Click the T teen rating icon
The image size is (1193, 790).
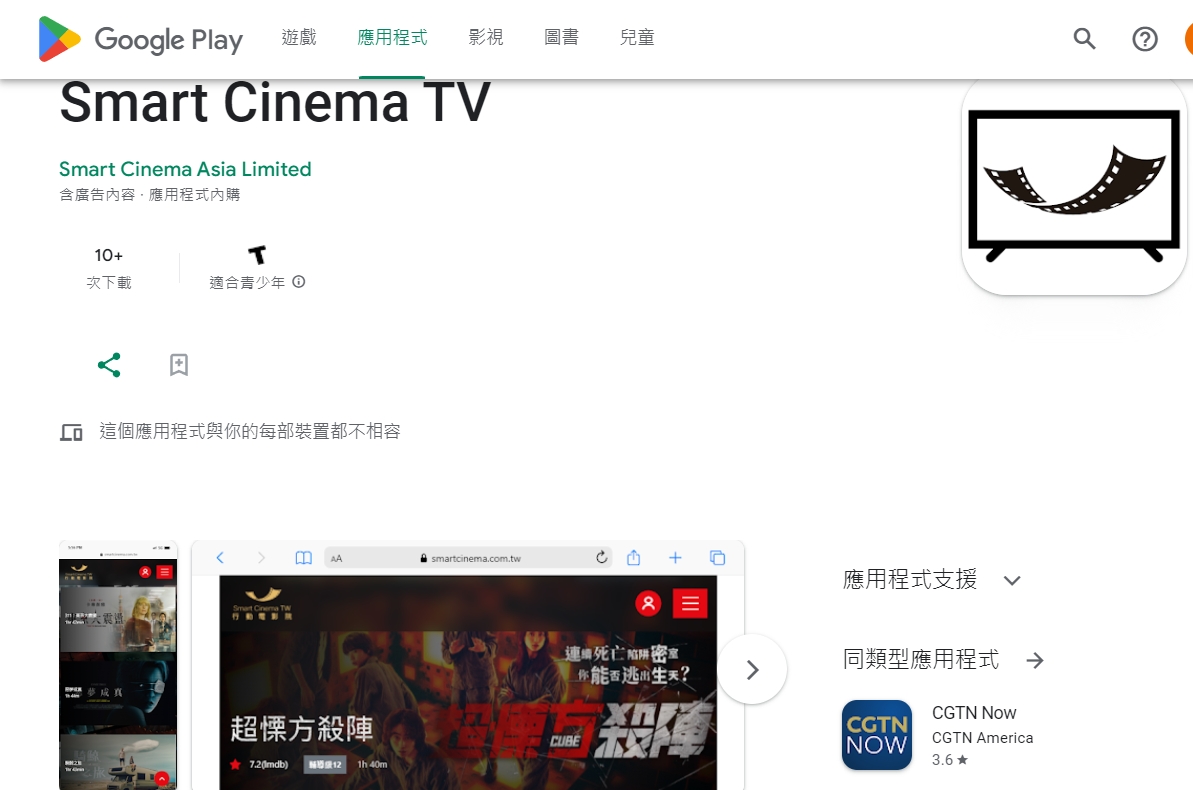(x=257, y=254)
